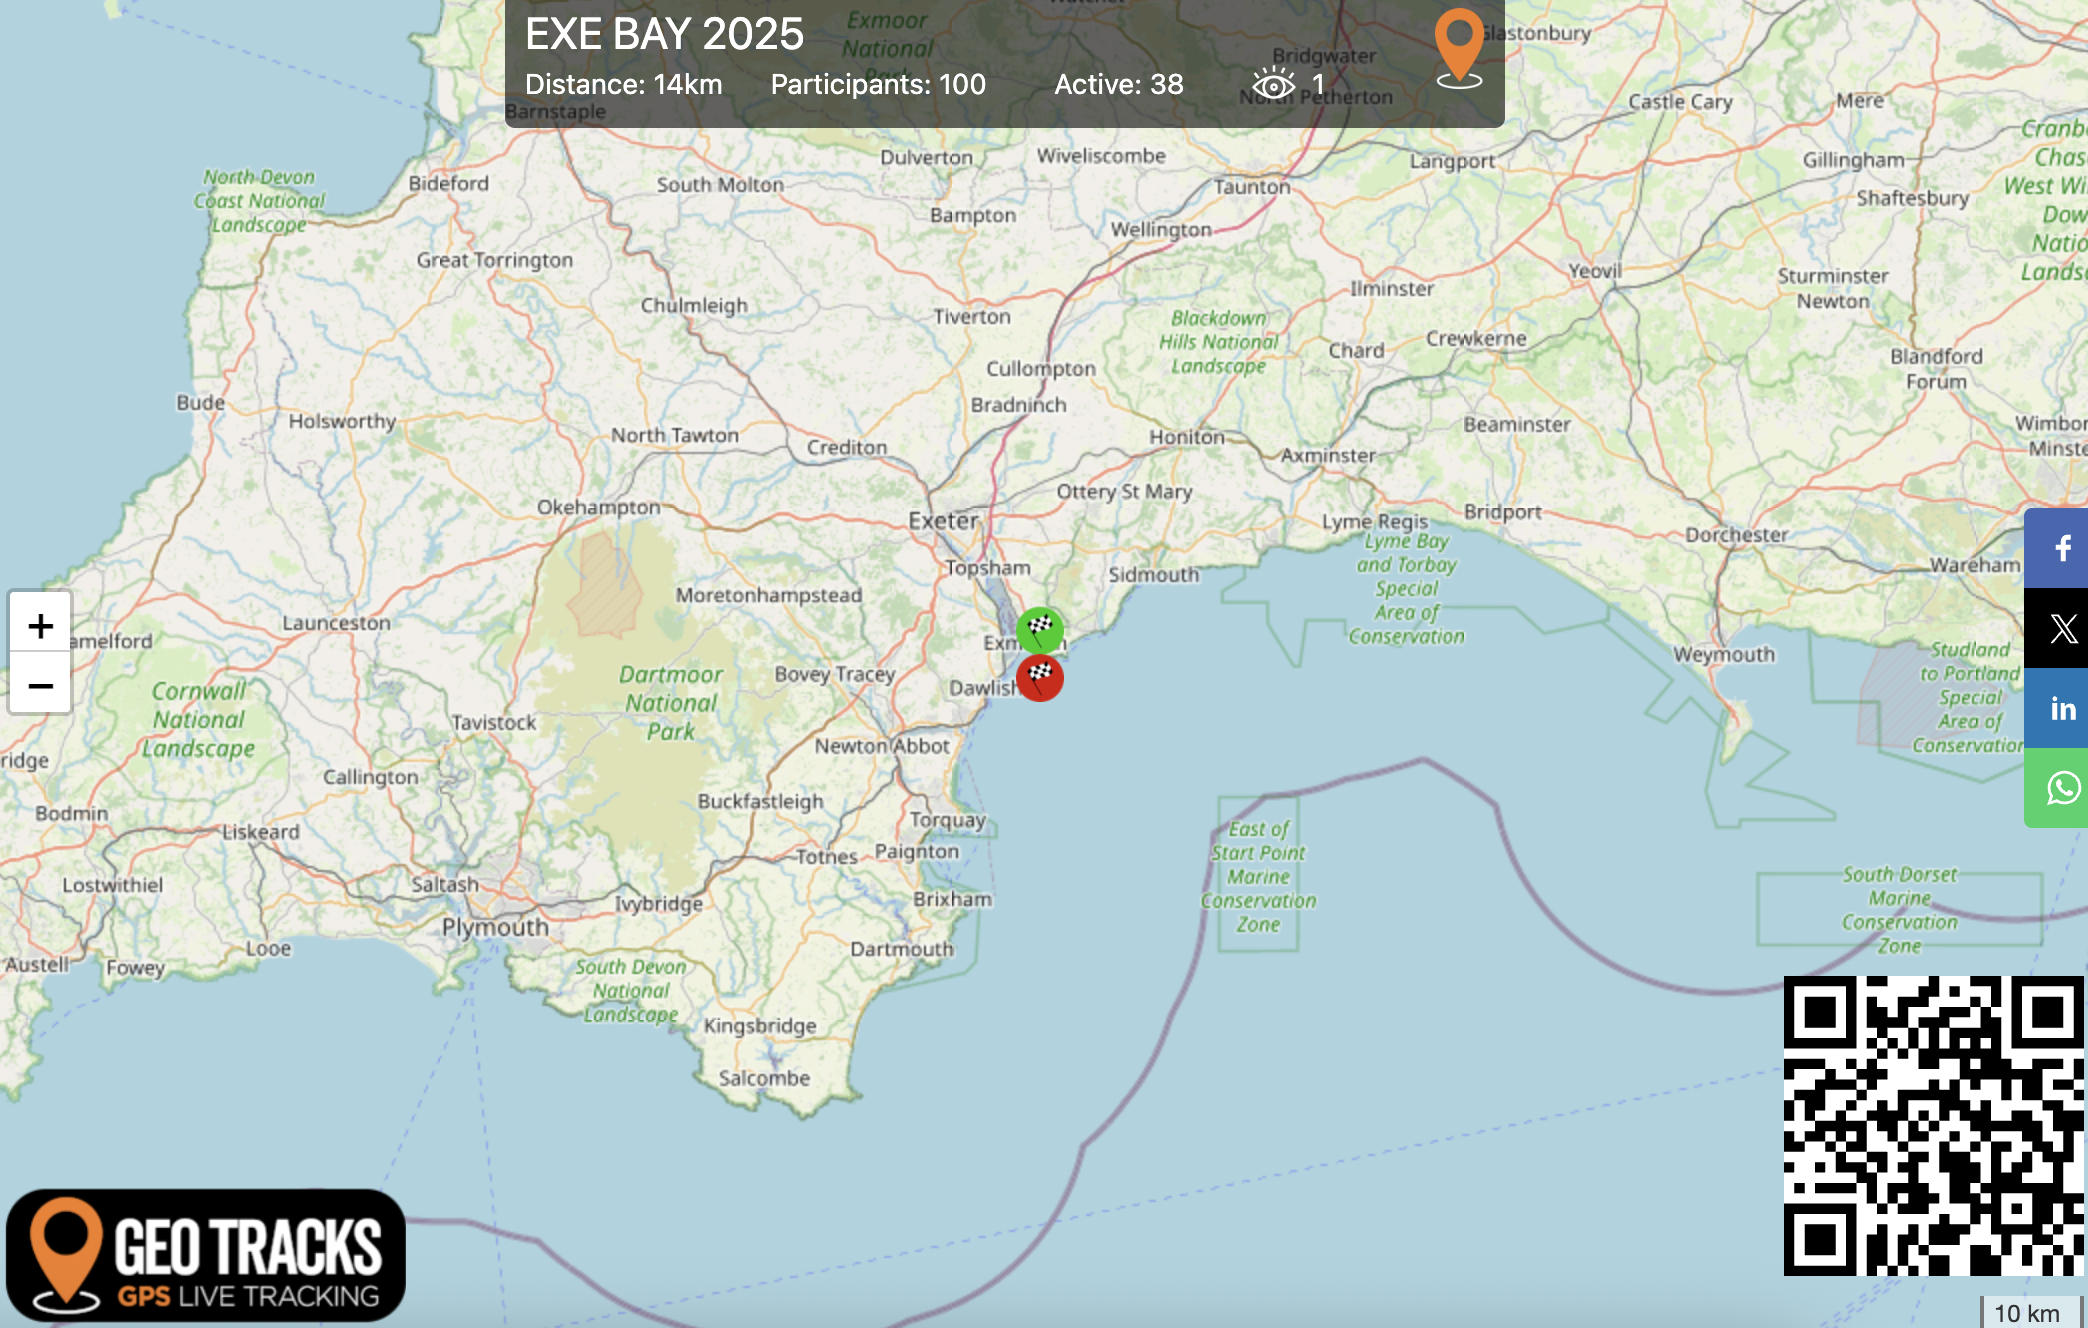This screenshot has width=2088, height=1328.
Task: Zoom out of the map
Action: coord(40,685)
